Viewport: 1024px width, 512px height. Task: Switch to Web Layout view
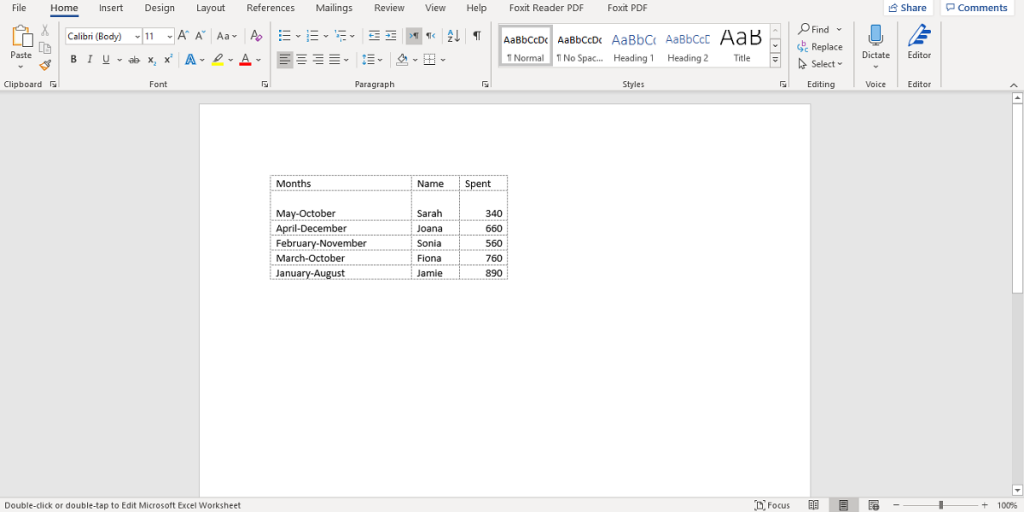(x=874, y=505)
